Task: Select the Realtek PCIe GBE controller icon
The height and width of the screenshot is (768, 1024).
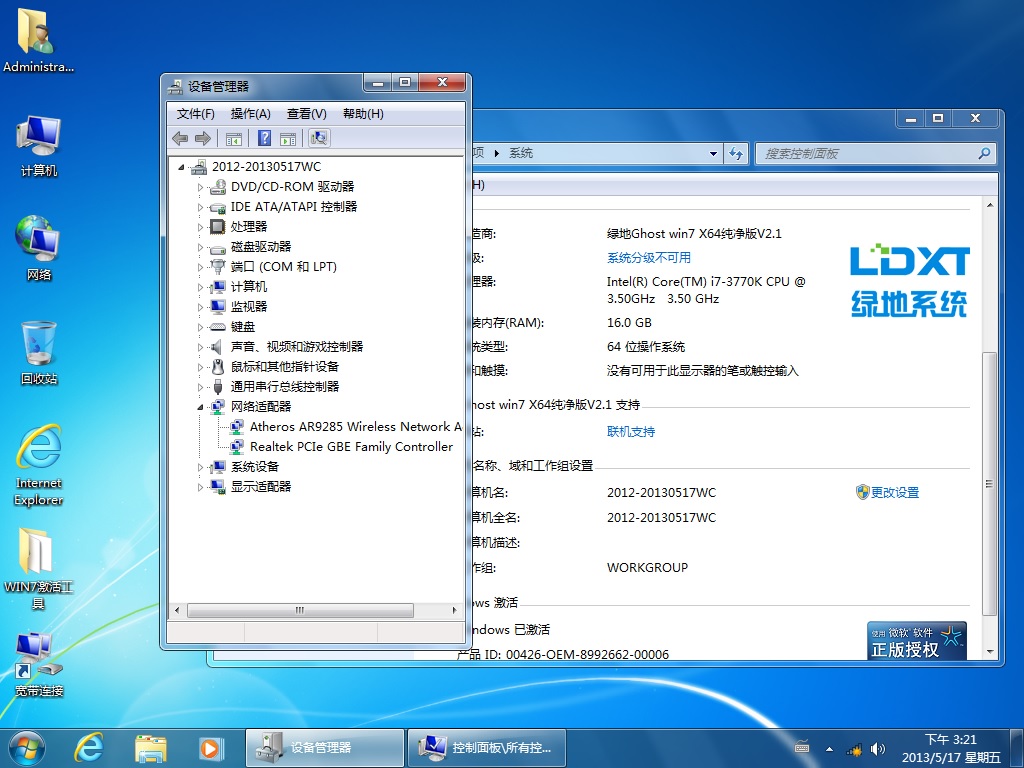Action: 237,447
